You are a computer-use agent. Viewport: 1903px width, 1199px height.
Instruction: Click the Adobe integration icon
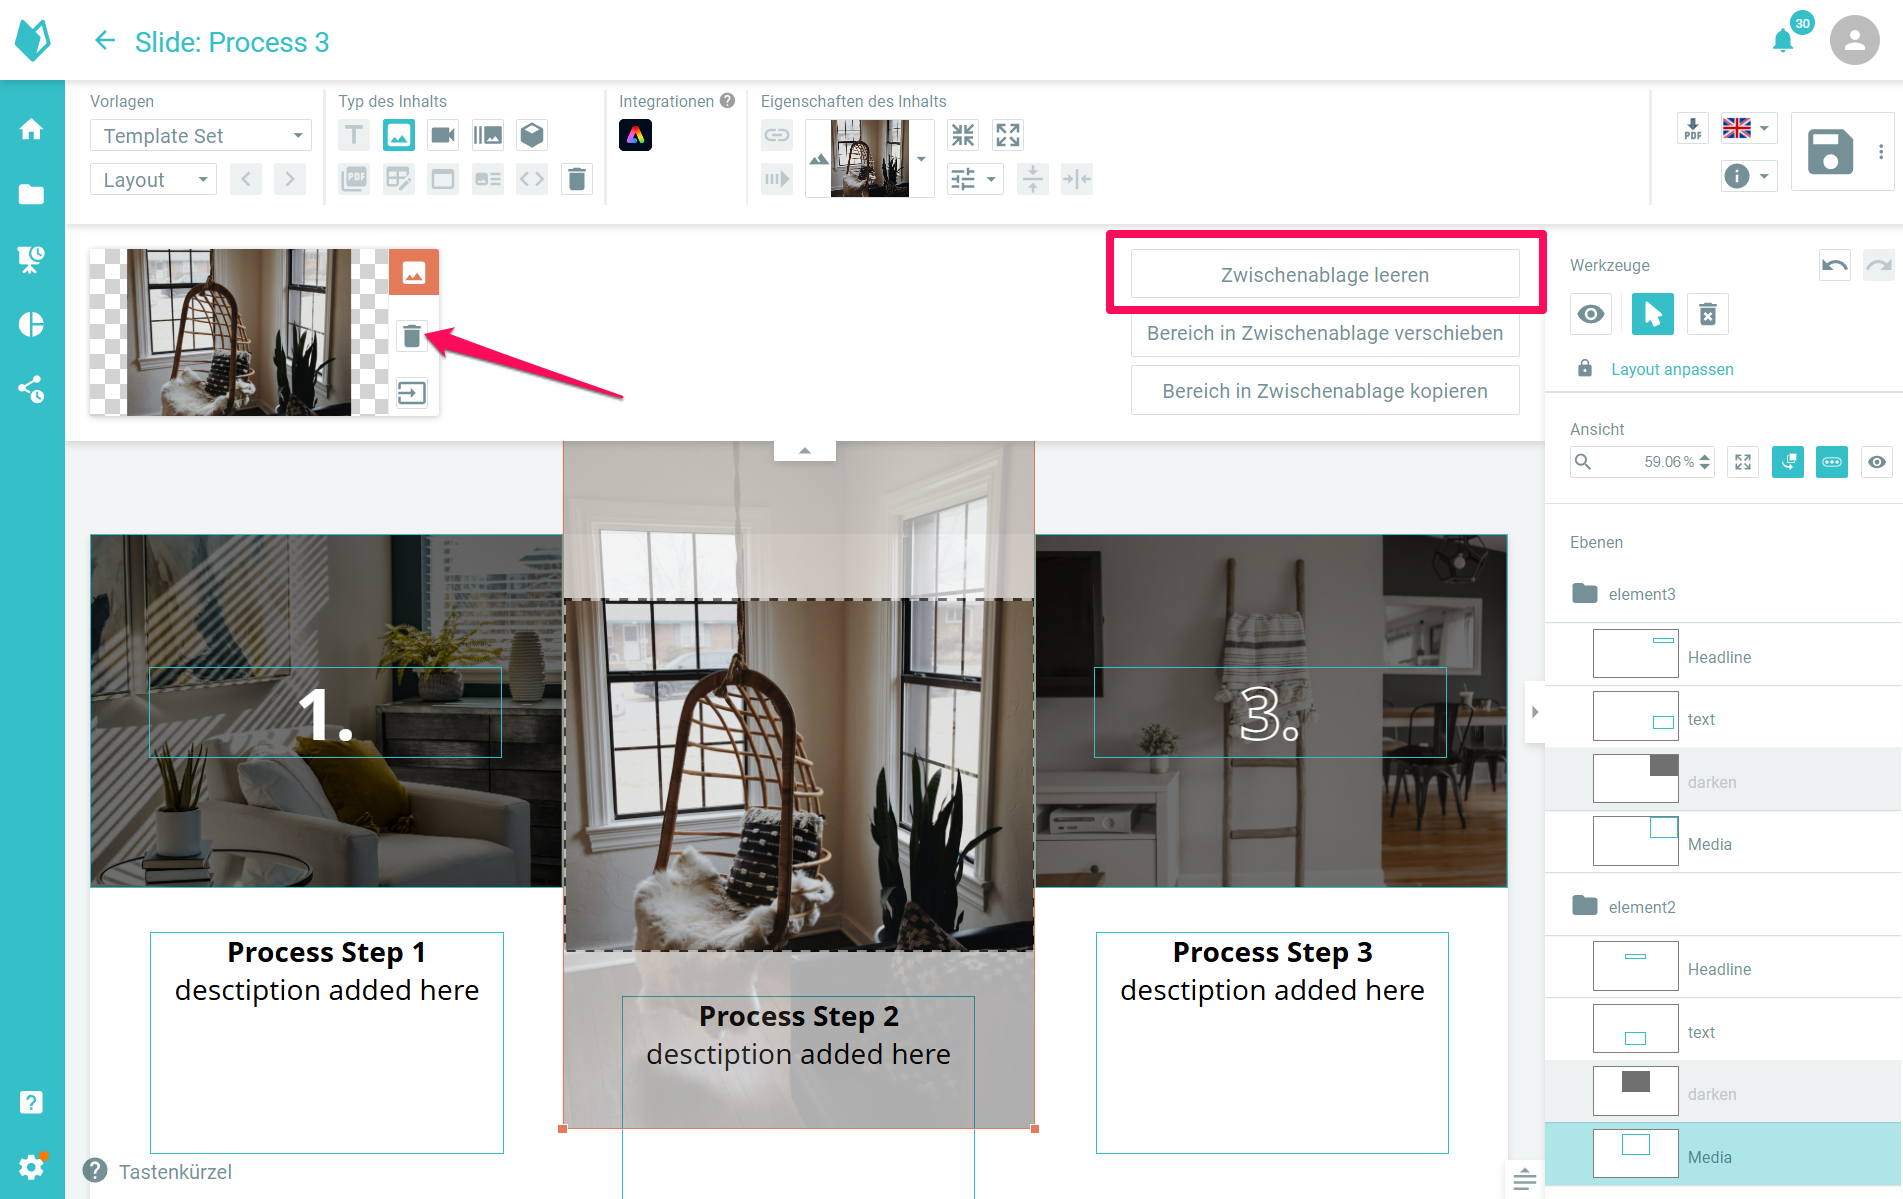tap(635, 135)
